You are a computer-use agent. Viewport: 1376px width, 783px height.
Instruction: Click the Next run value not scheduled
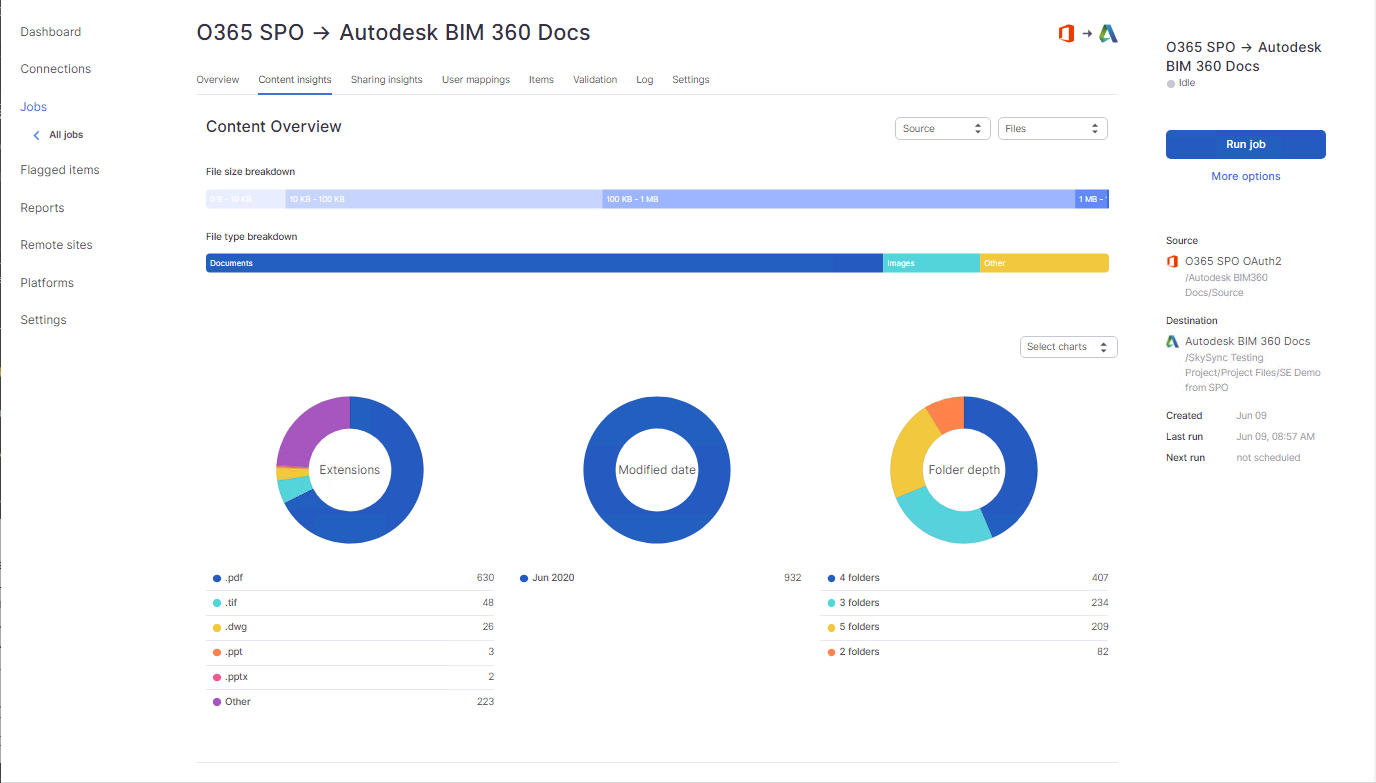tap(1268, 458)
